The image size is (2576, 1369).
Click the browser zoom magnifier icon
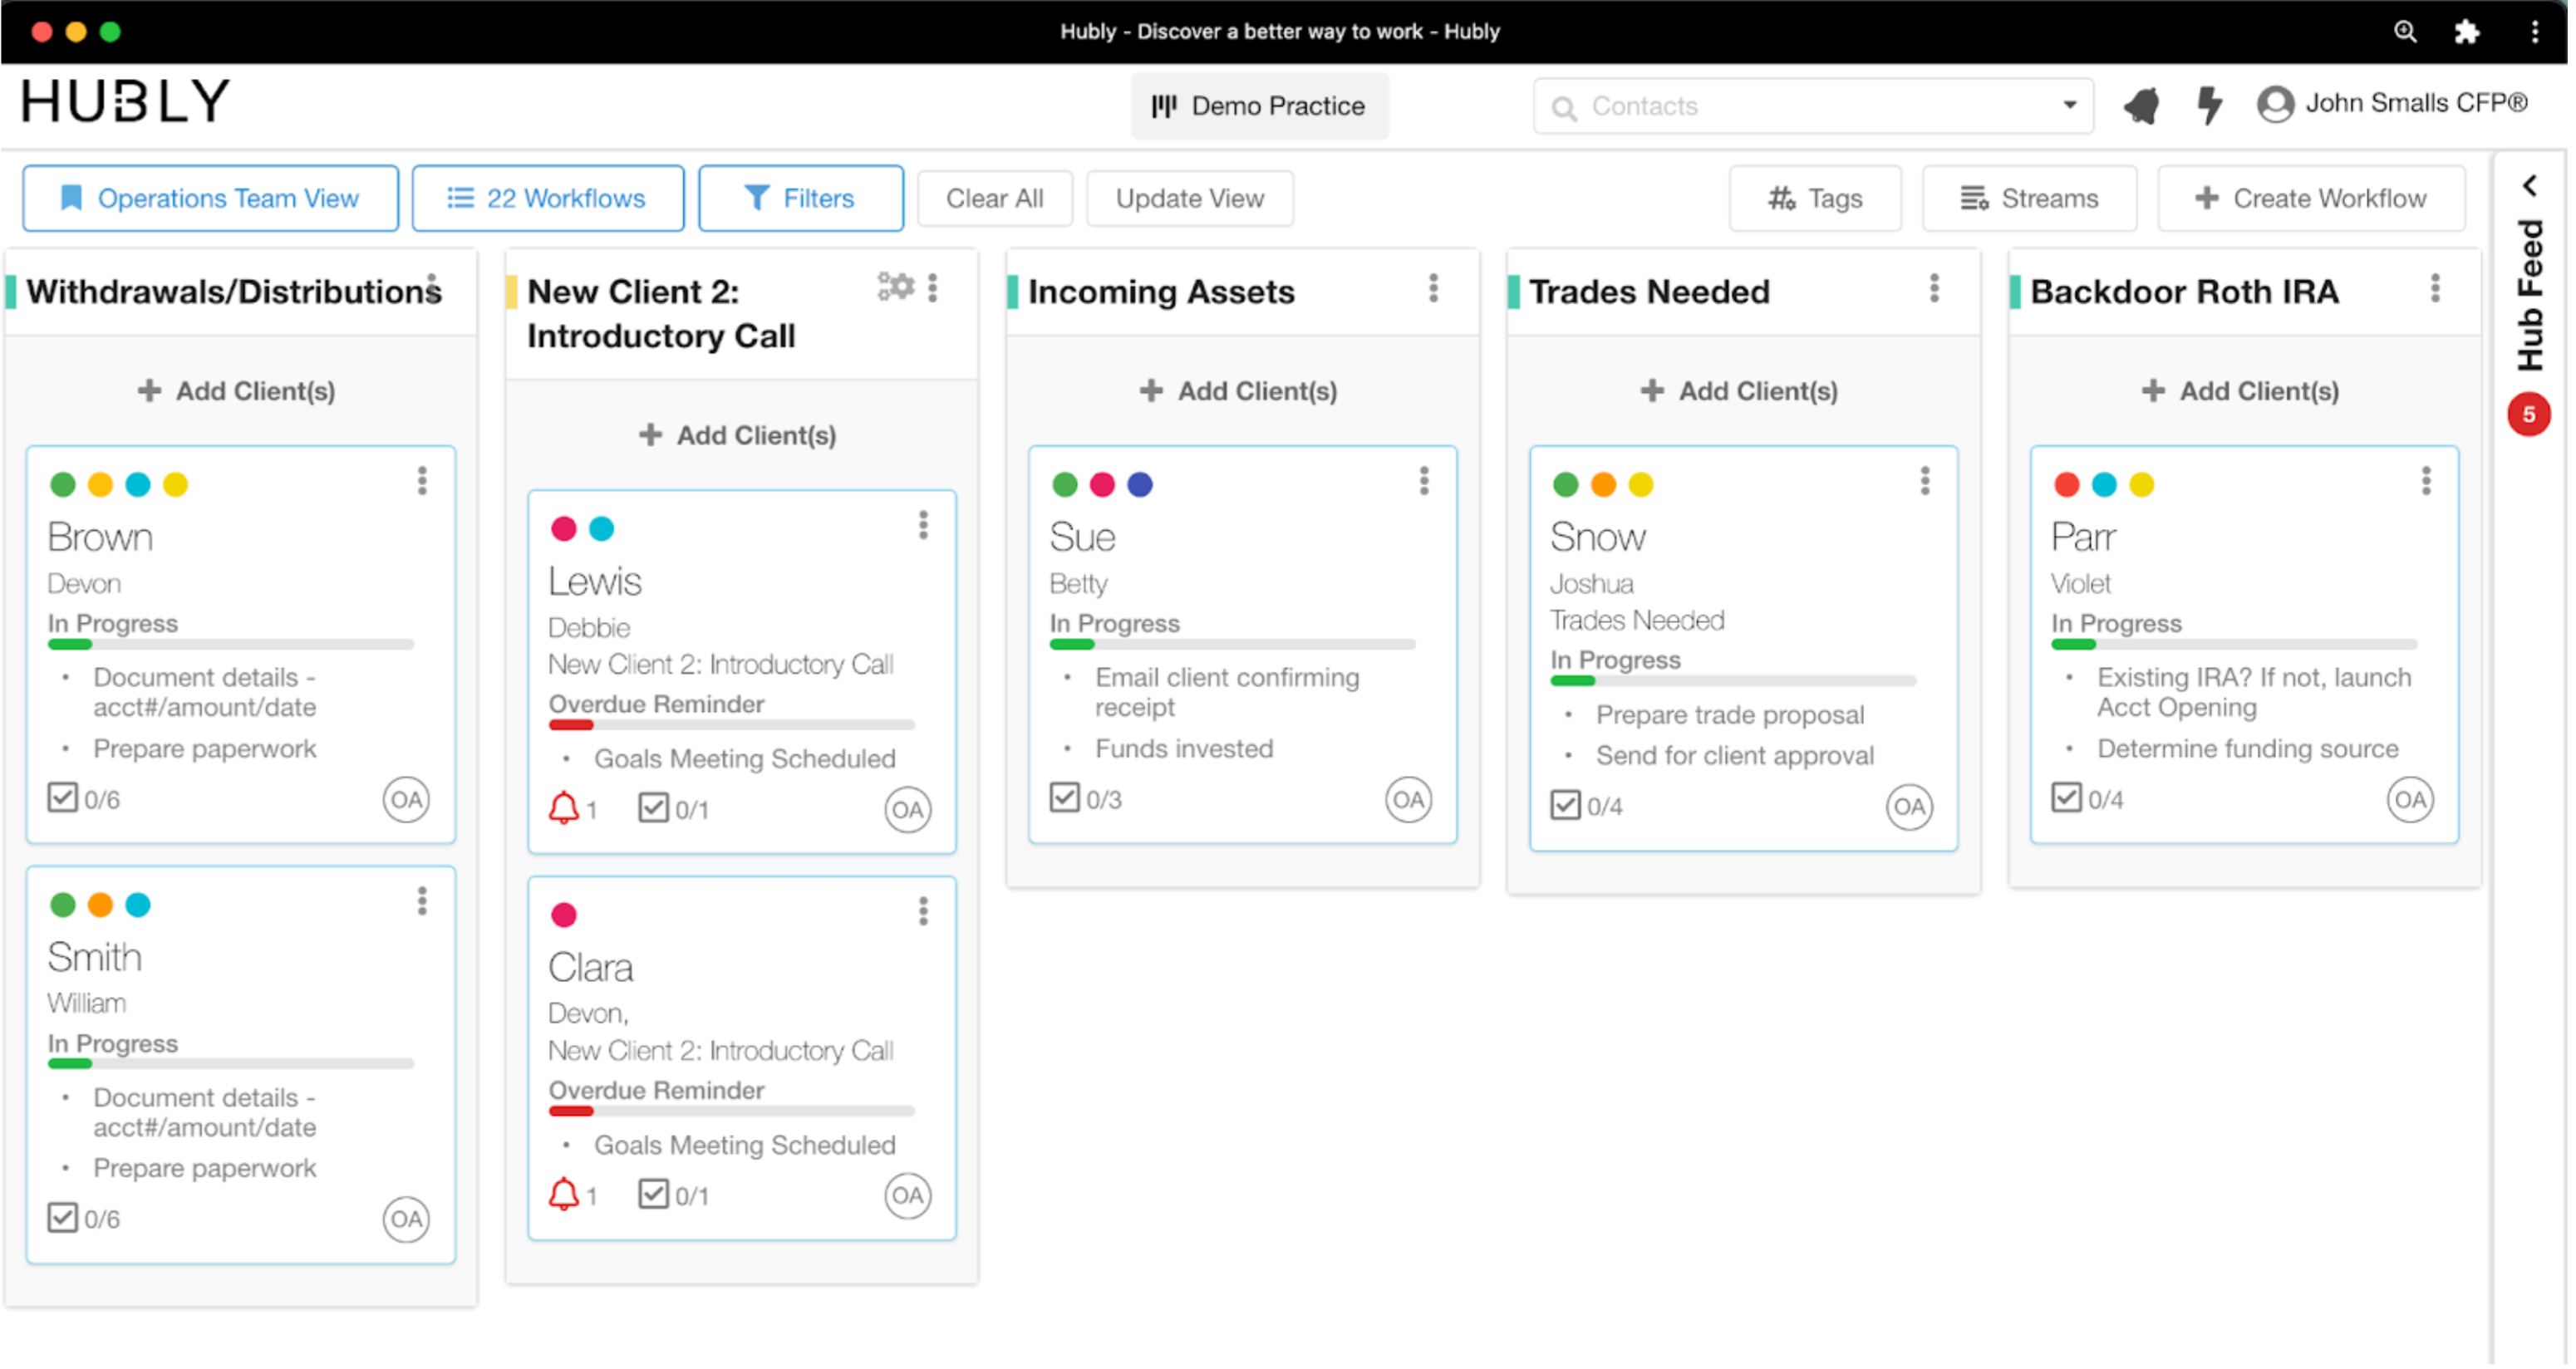(x=2404, y=32)
